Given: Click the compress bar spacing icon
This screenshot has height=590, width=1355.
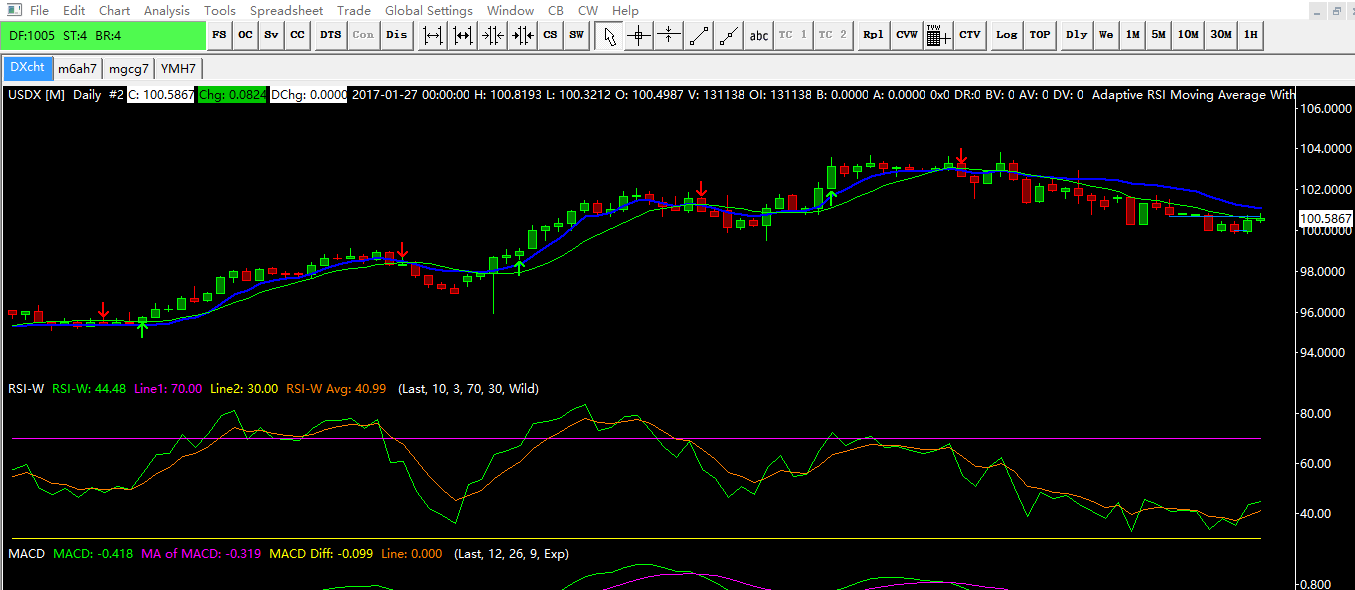Looking at the screenshot, I should (492, 35).
